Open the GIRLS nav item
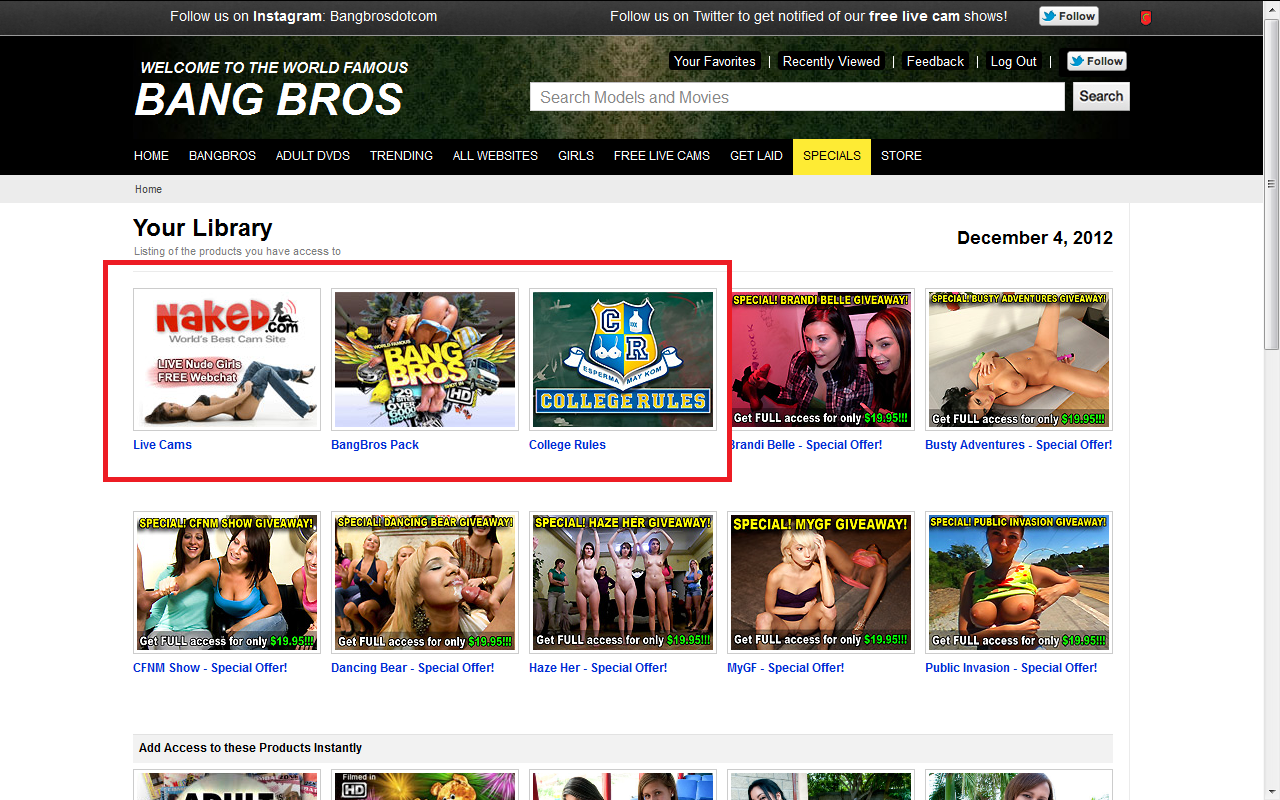 click(x=576, y=156)
